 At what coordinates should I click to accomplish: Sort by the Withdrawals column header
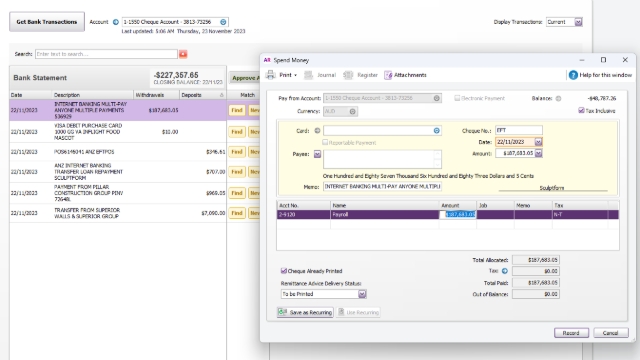(156, 95)
